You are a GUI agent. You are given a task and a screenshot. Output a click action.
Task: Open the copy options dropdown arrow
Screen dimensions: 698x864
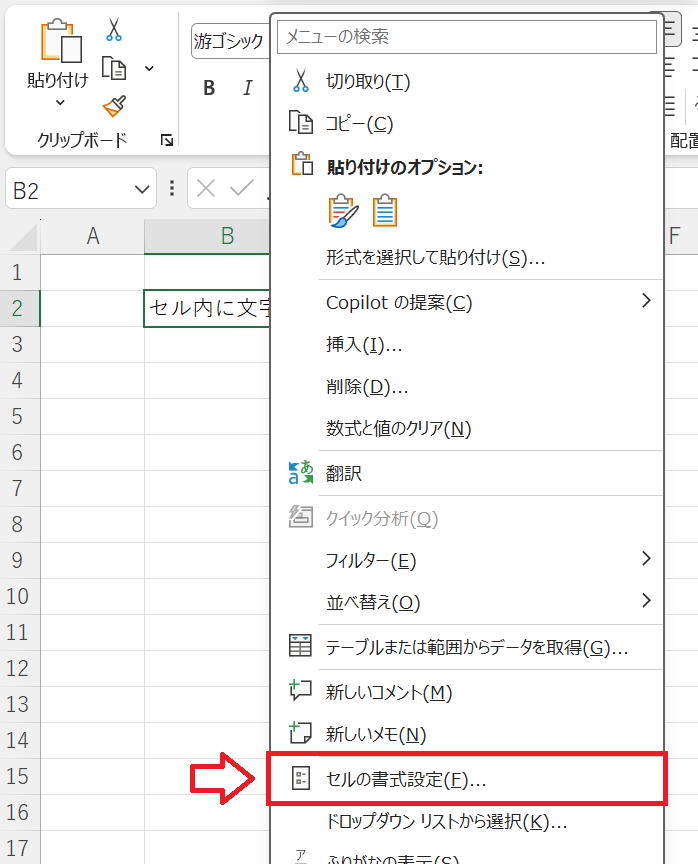click(149, 69)
